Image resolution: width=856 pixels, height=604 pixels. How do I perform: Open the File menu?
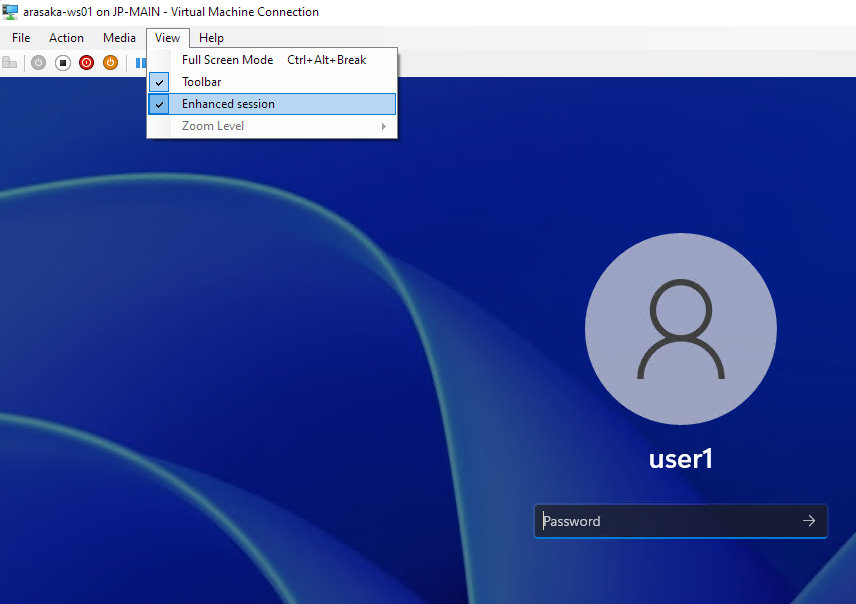pyautogui.click(x=21, y=38)
